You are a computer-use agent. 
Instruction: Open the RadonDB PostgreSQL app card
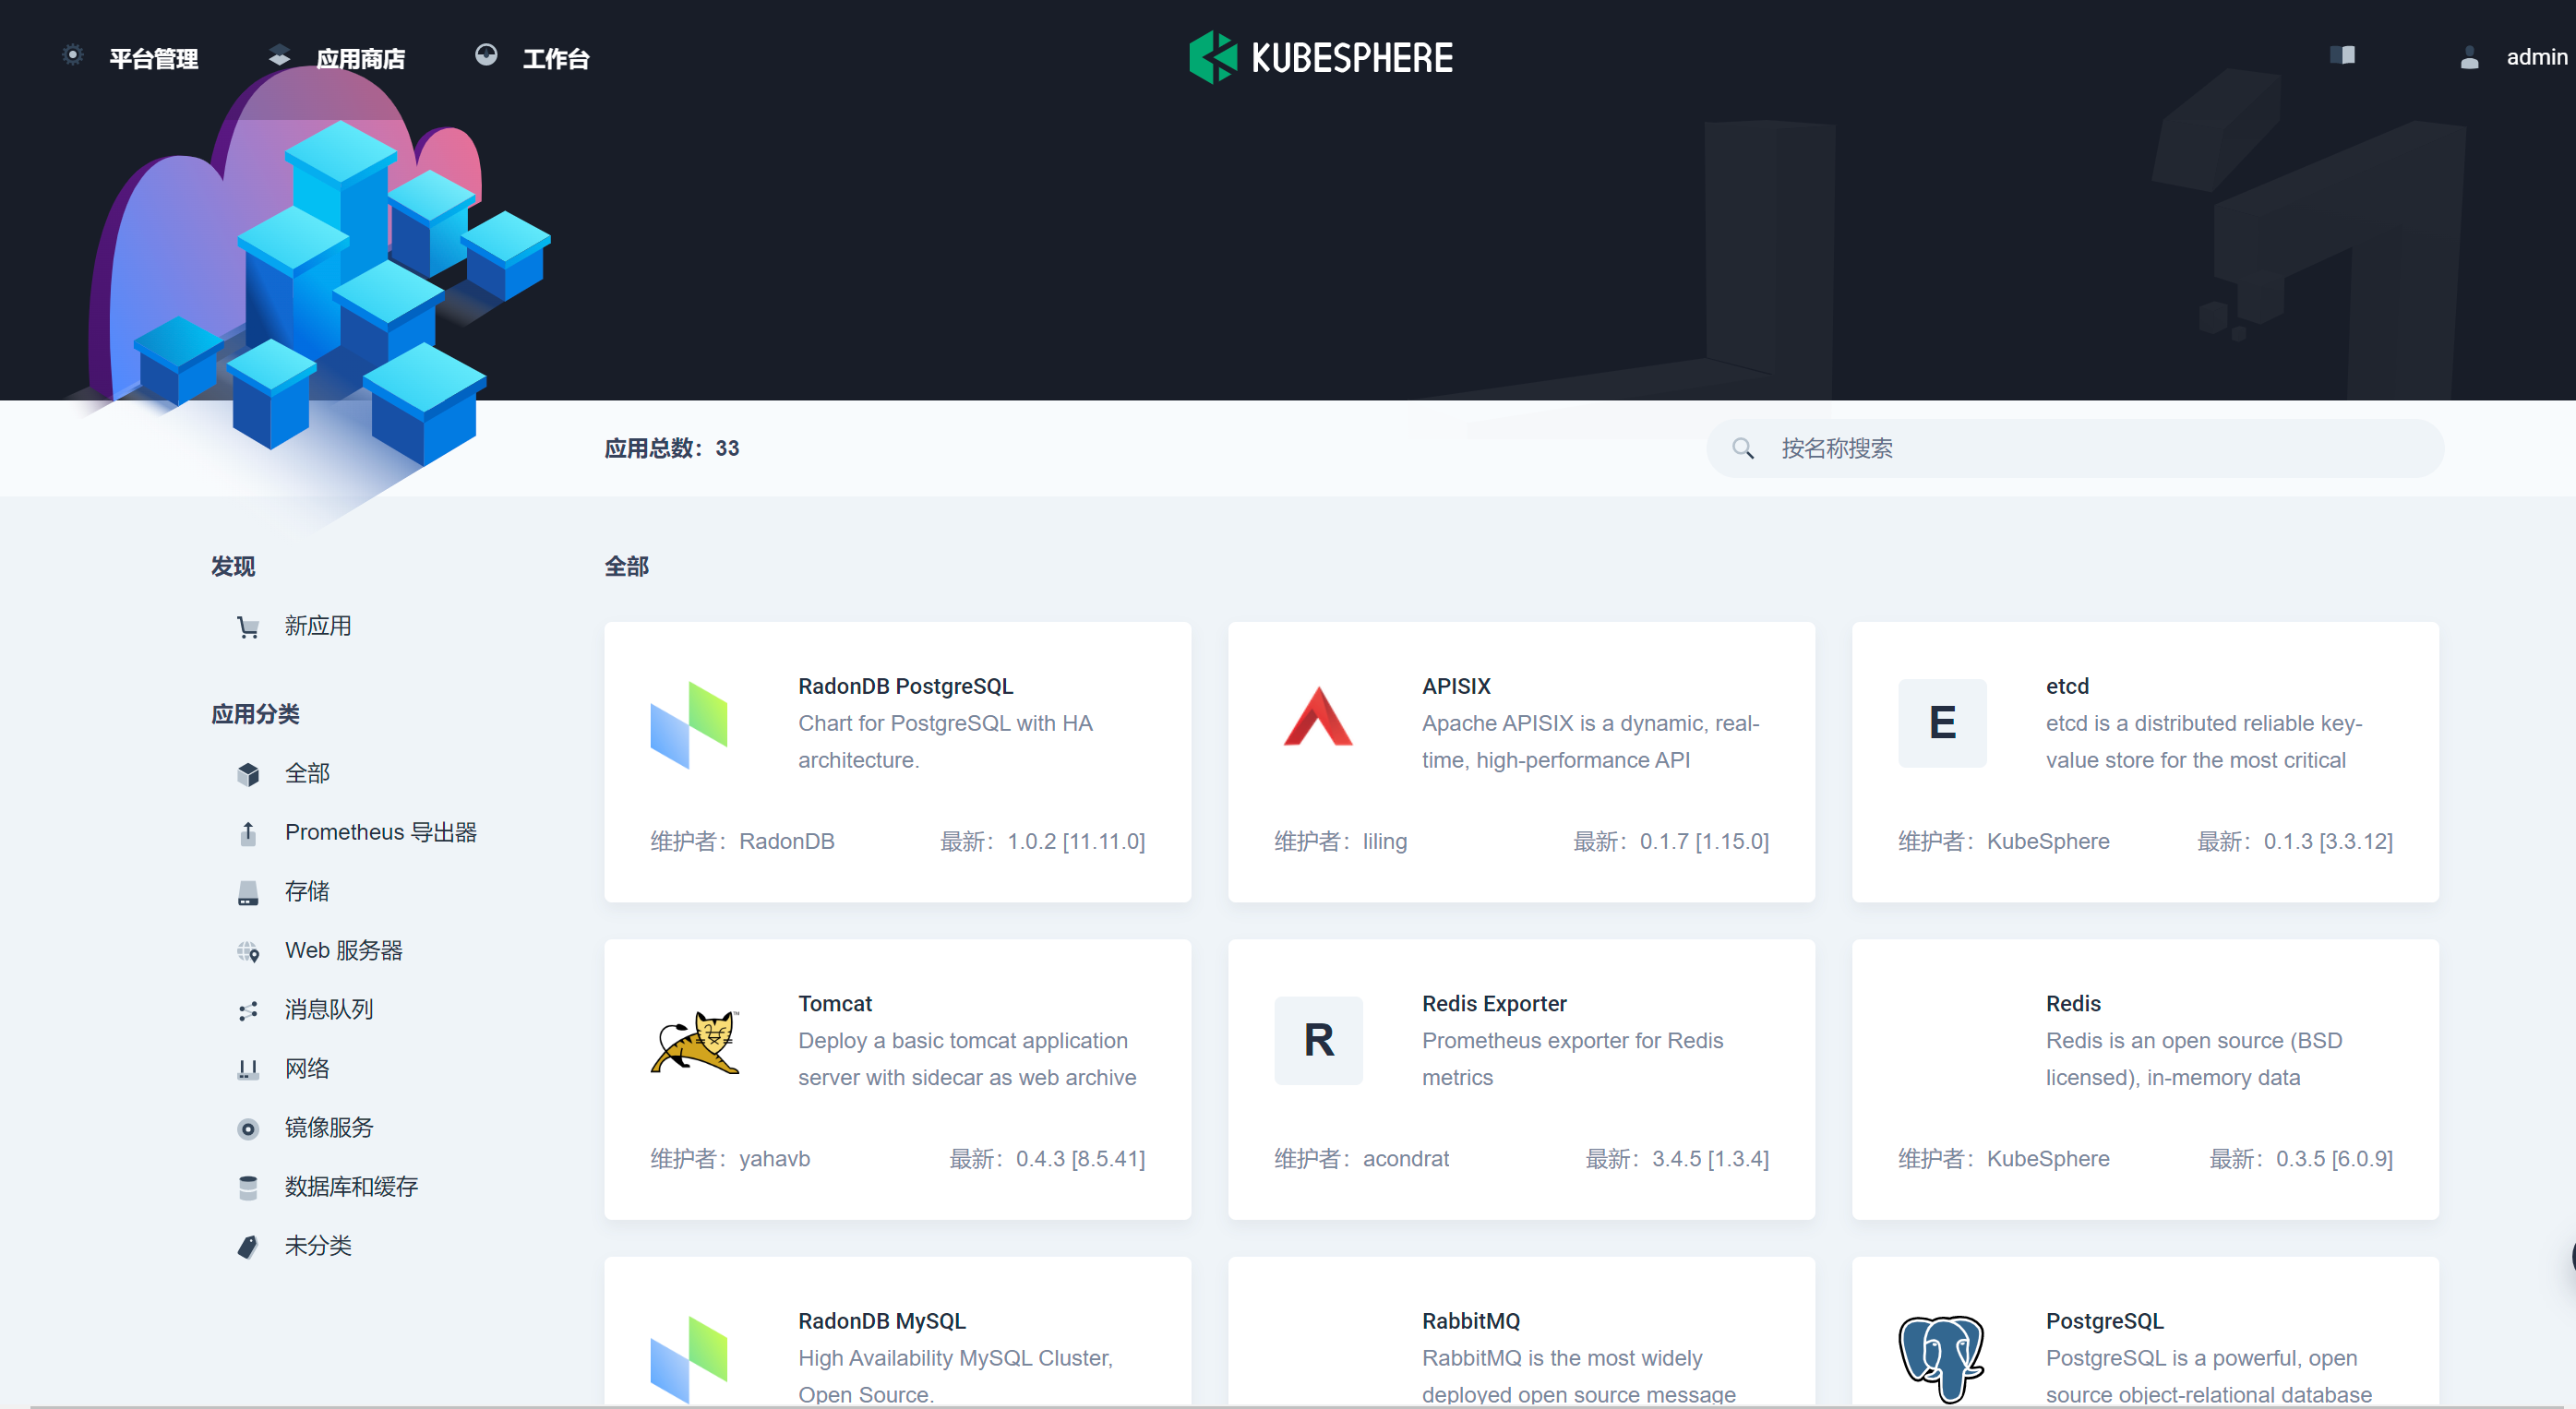(x=897, y=761)
